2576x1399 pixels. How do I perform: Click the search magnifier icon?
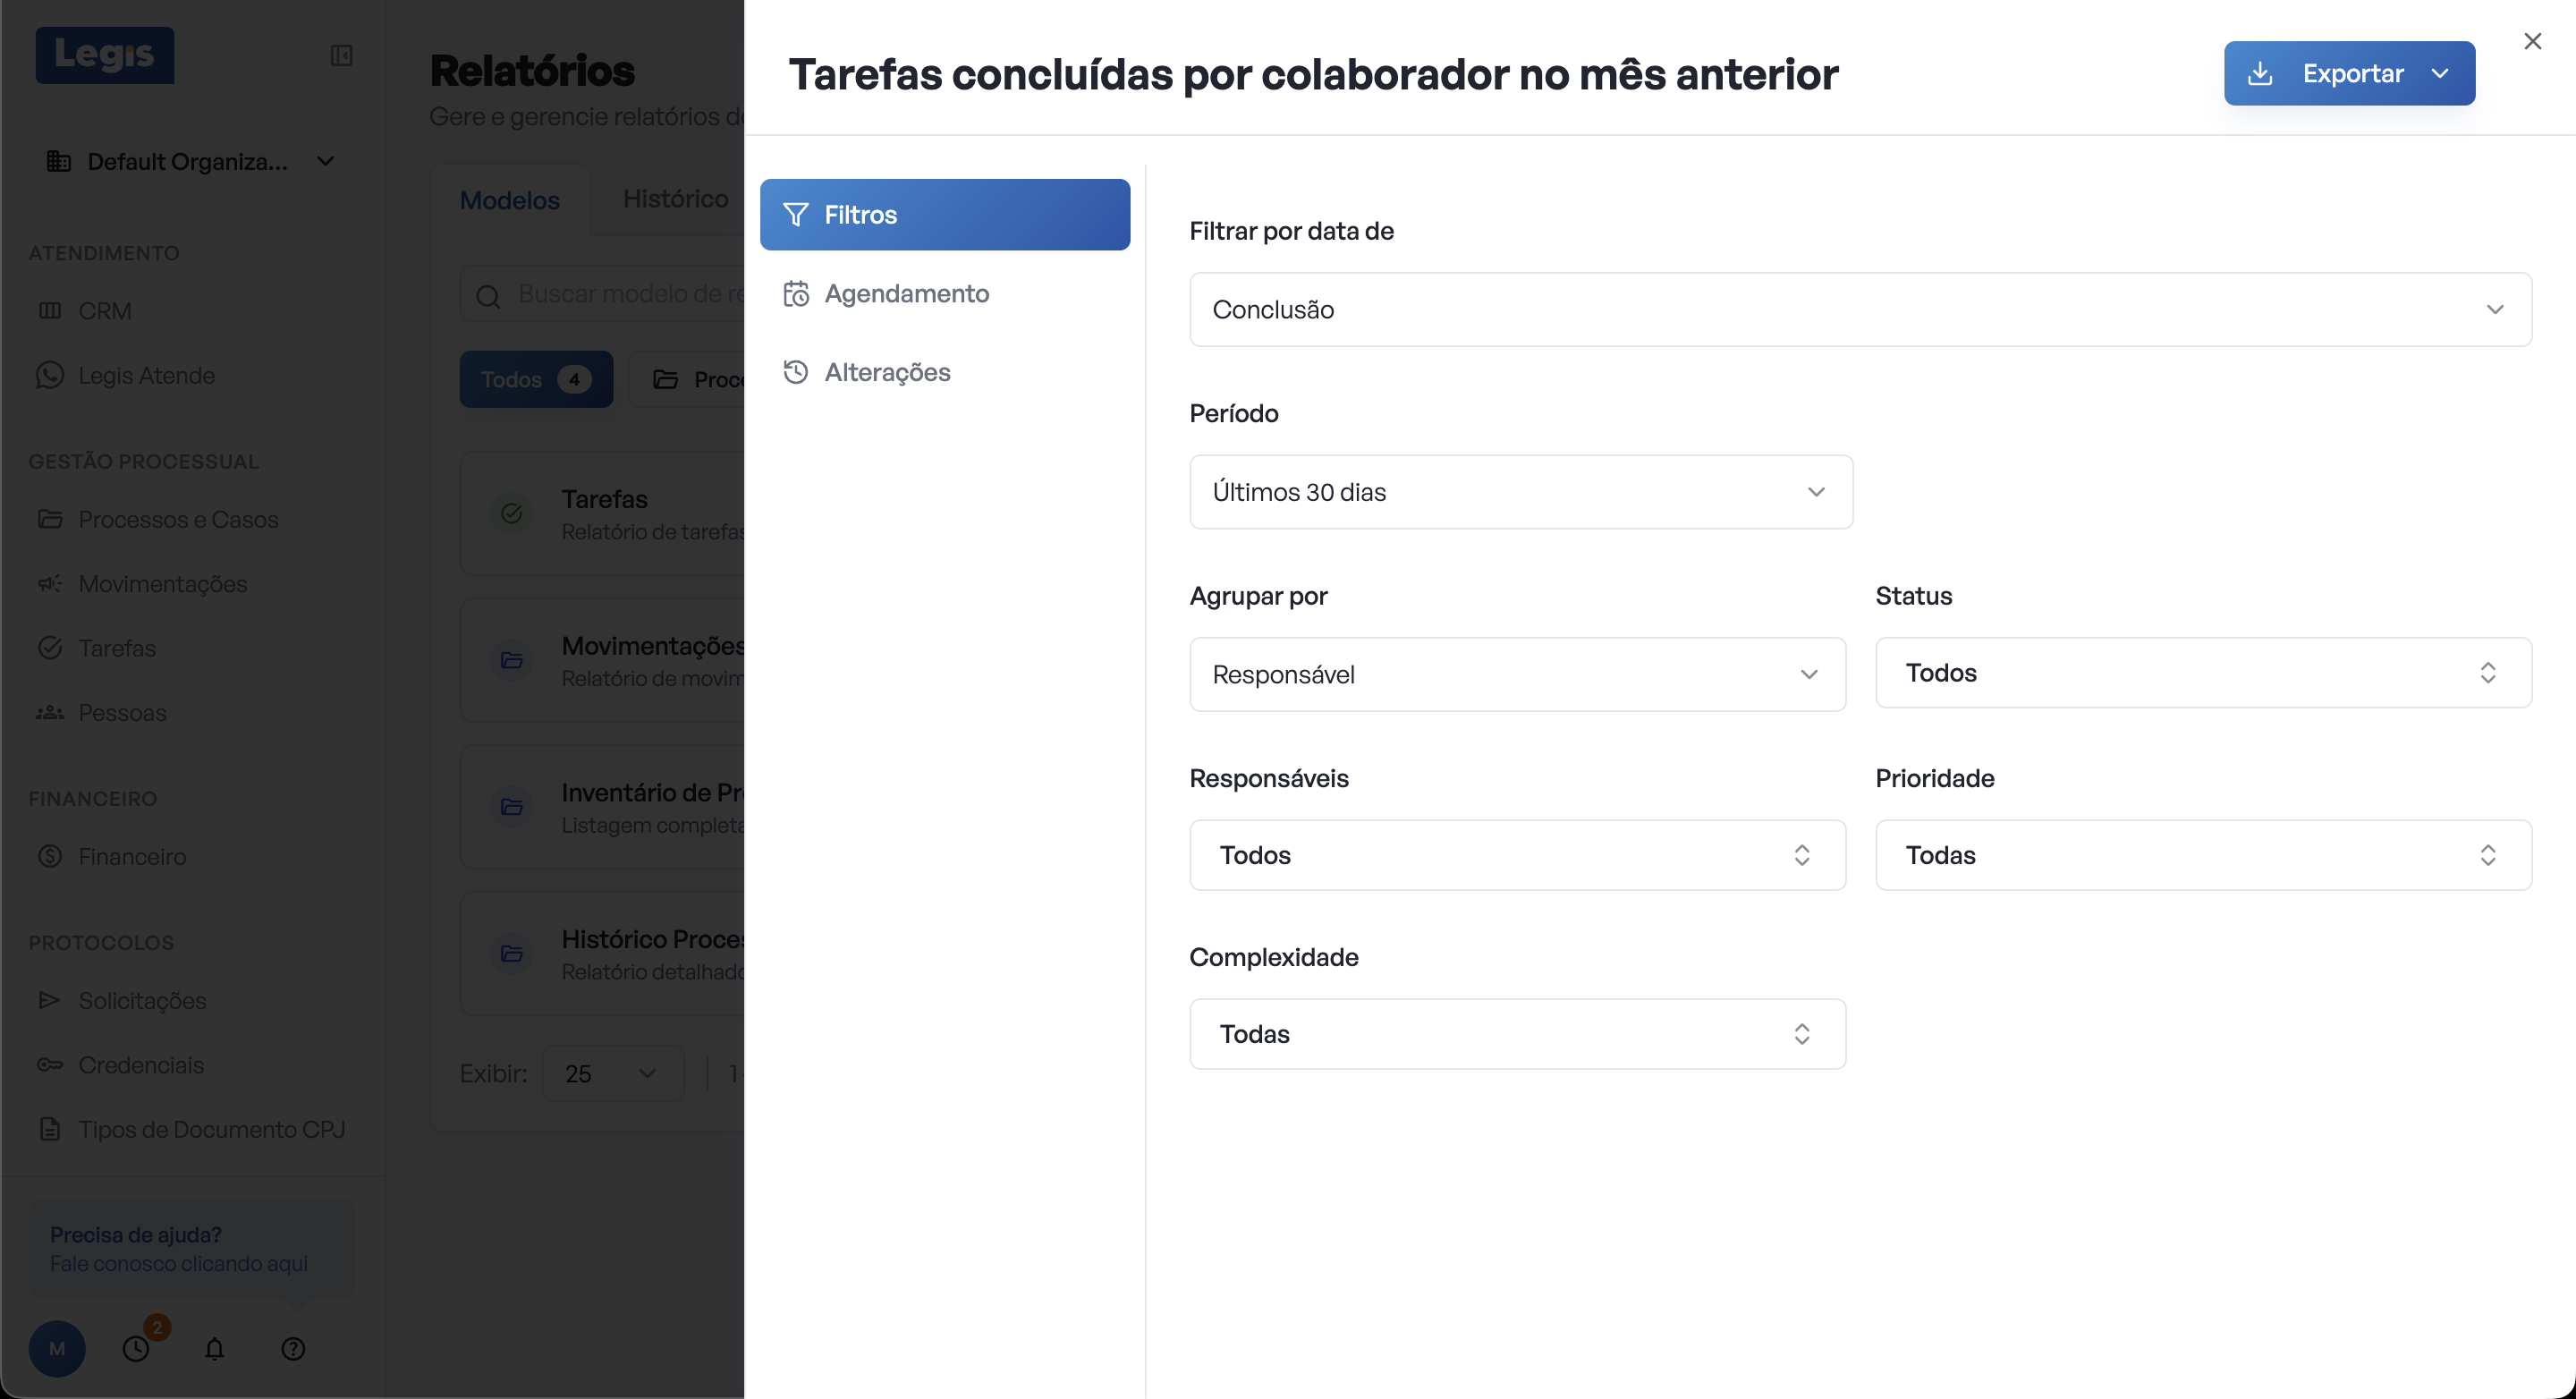[x=488, y=296]
